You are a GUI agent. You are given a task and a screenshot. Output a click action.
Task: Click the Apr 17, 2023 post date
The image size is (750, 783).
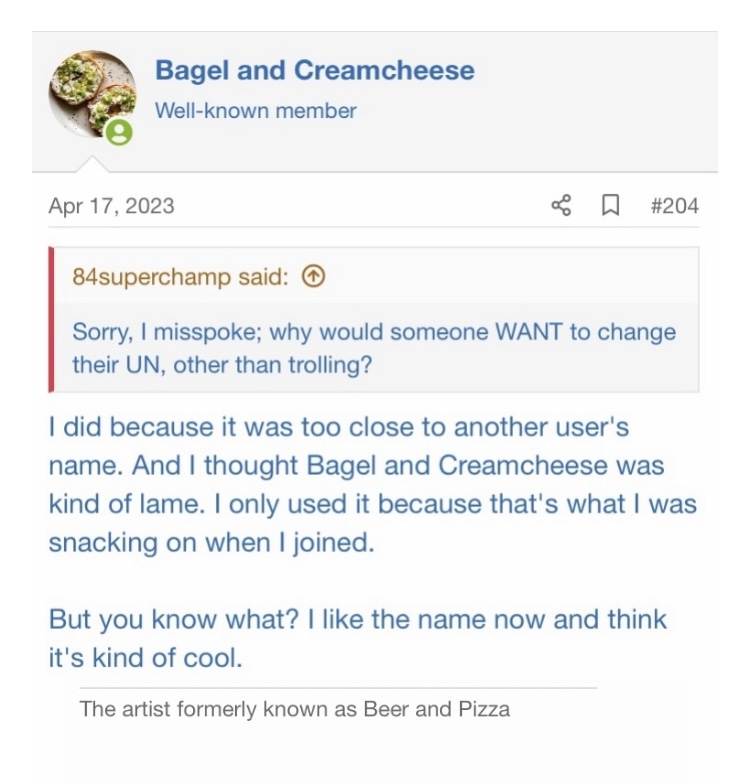click(111, 207)
